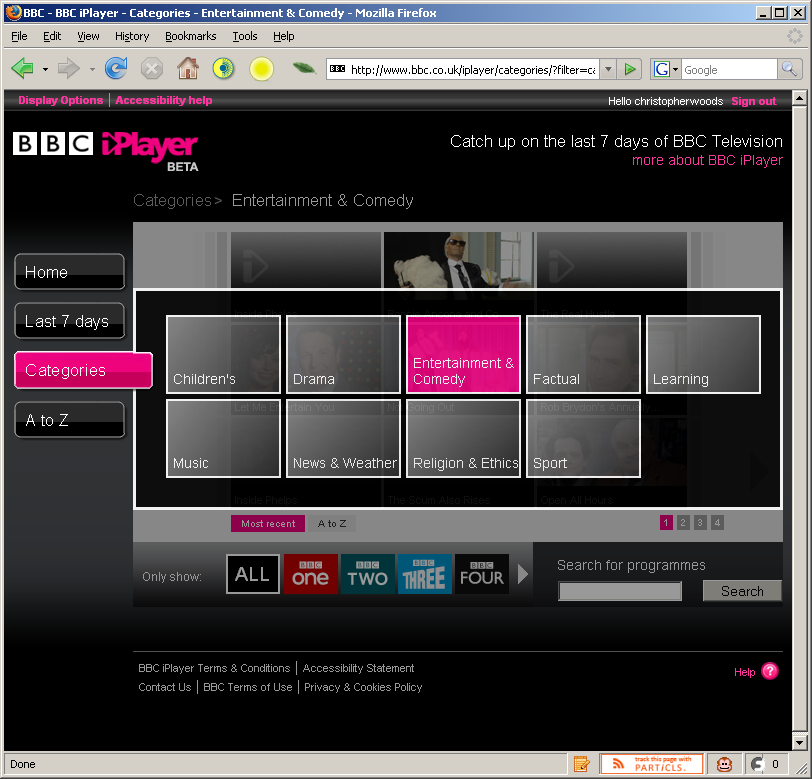812x779 pixels.
Task: Choose the Factual category tile
Action: [x=584, y=354]
